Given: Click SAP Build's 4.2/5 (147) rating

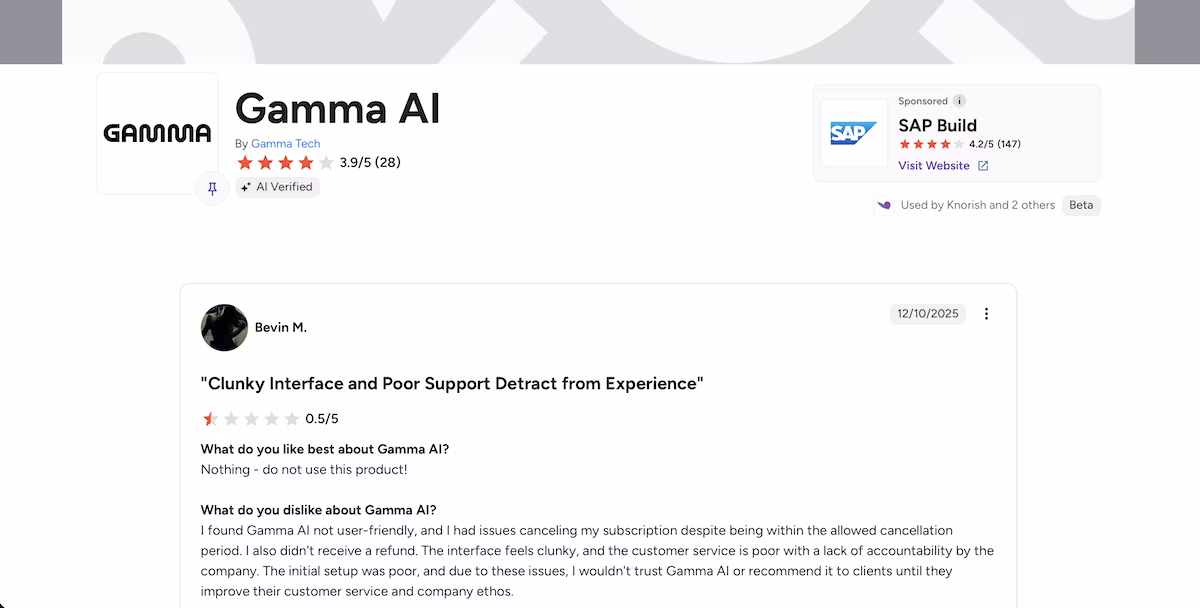Looking at the screenshot, I should 959,144.
